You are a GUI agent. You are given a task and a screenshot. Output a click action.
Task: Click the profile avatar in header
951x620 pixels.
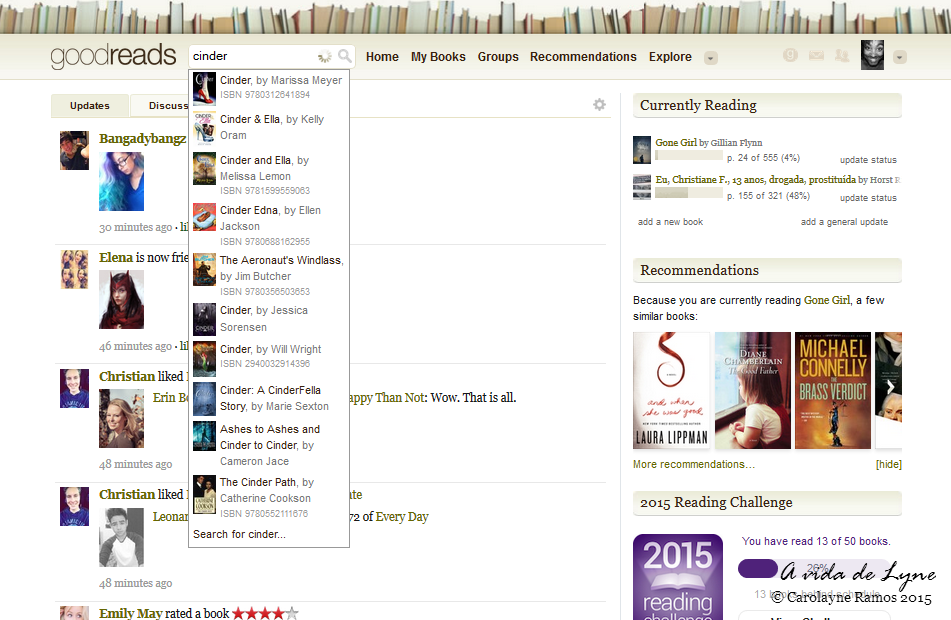pyautogui.click(x=872, y=55)
